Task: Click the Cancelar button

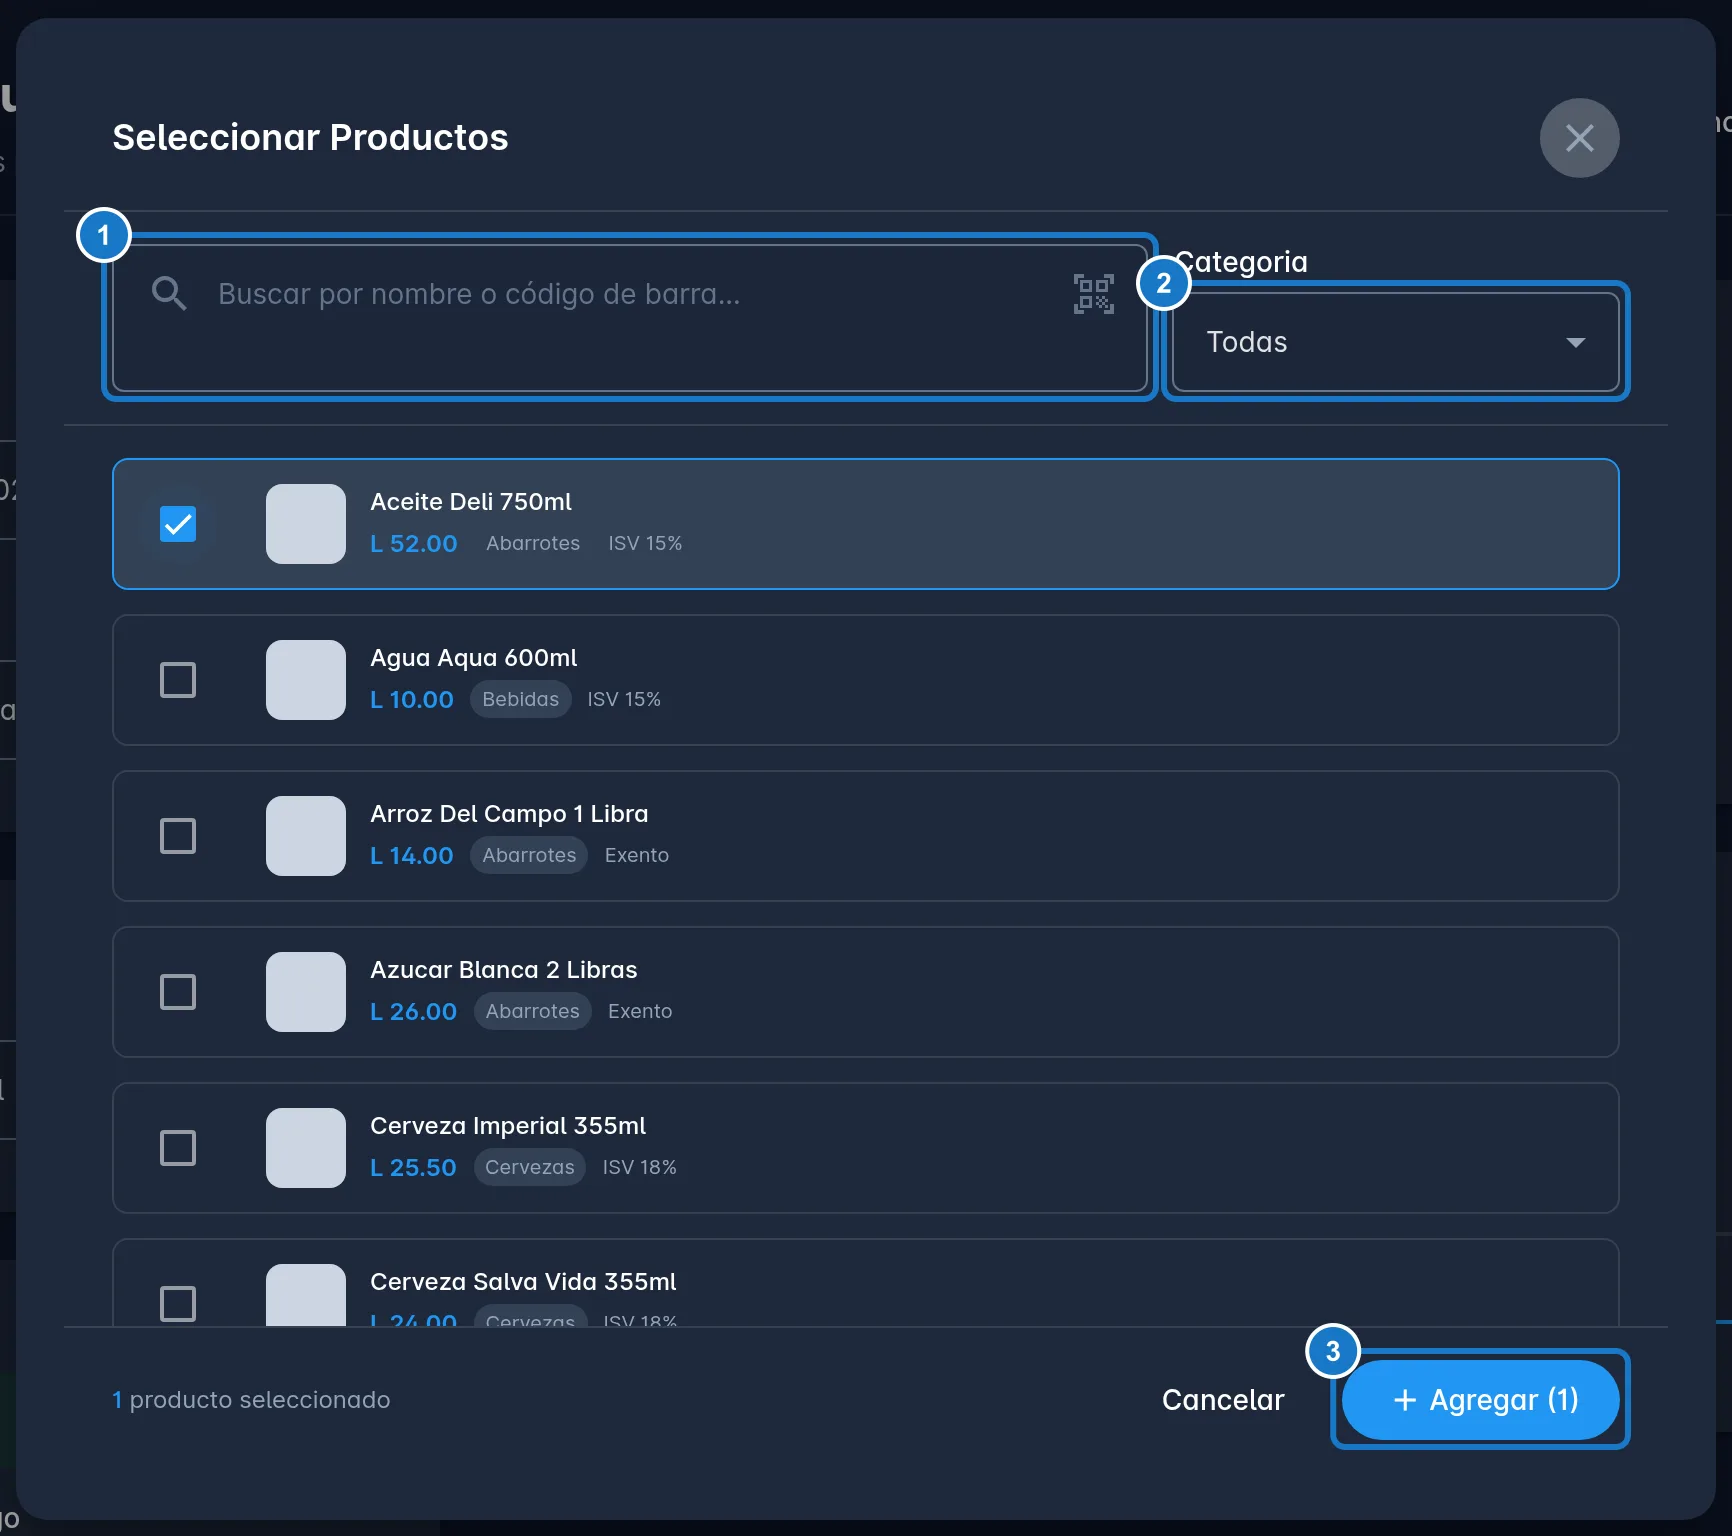Action: coord(1223,1400)
